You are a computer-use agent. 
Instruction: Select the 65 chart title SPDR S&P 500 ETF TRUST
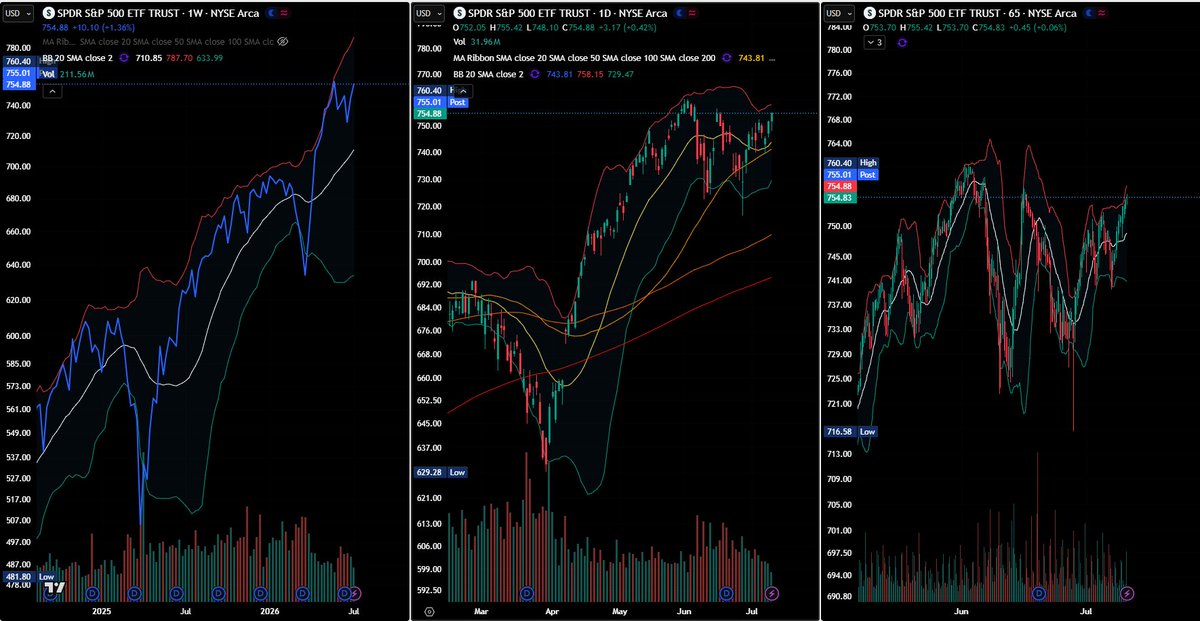point(937,13)
